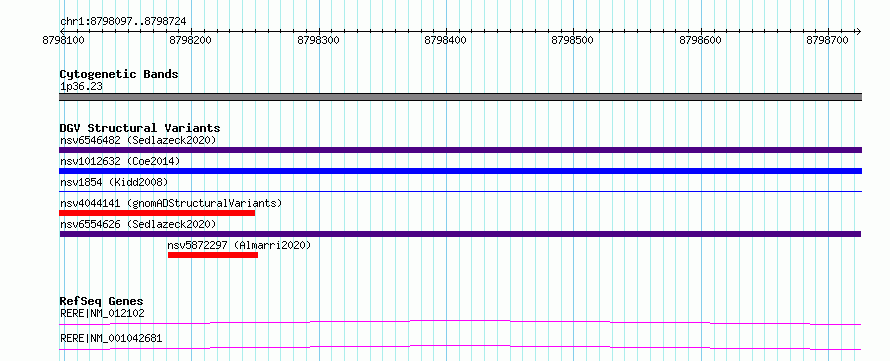Click the purple bar of nsv6546482

click(x=460, y=150)
